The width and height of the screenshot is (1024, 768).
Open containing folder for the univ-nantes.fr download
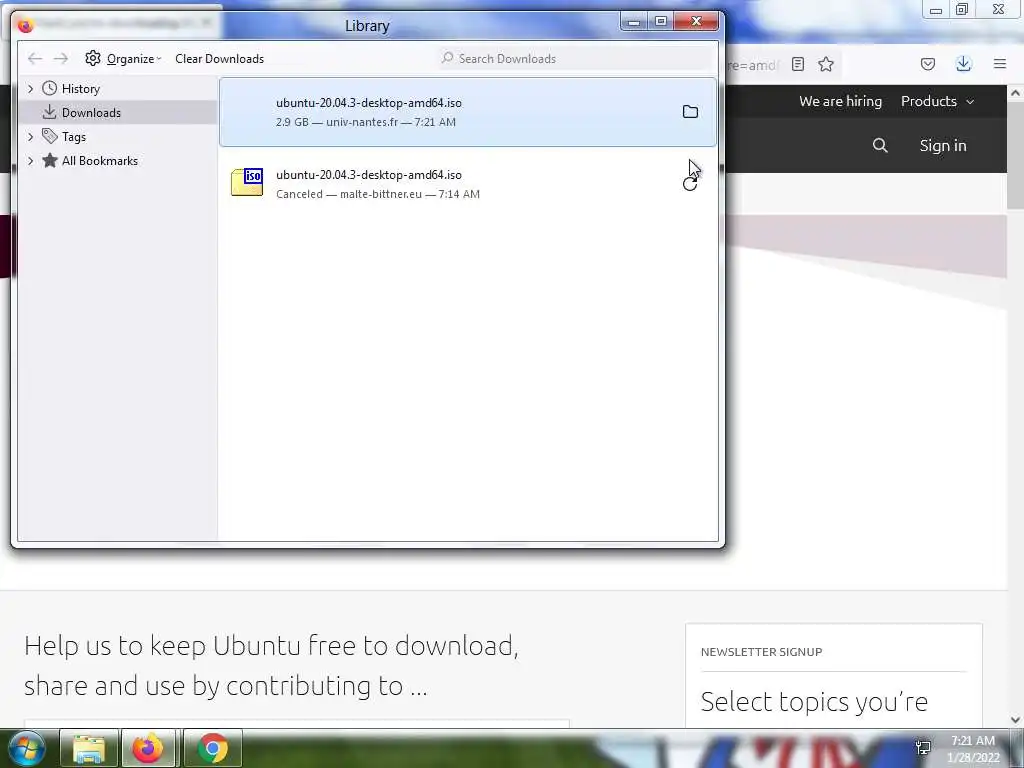pos(690,112)
